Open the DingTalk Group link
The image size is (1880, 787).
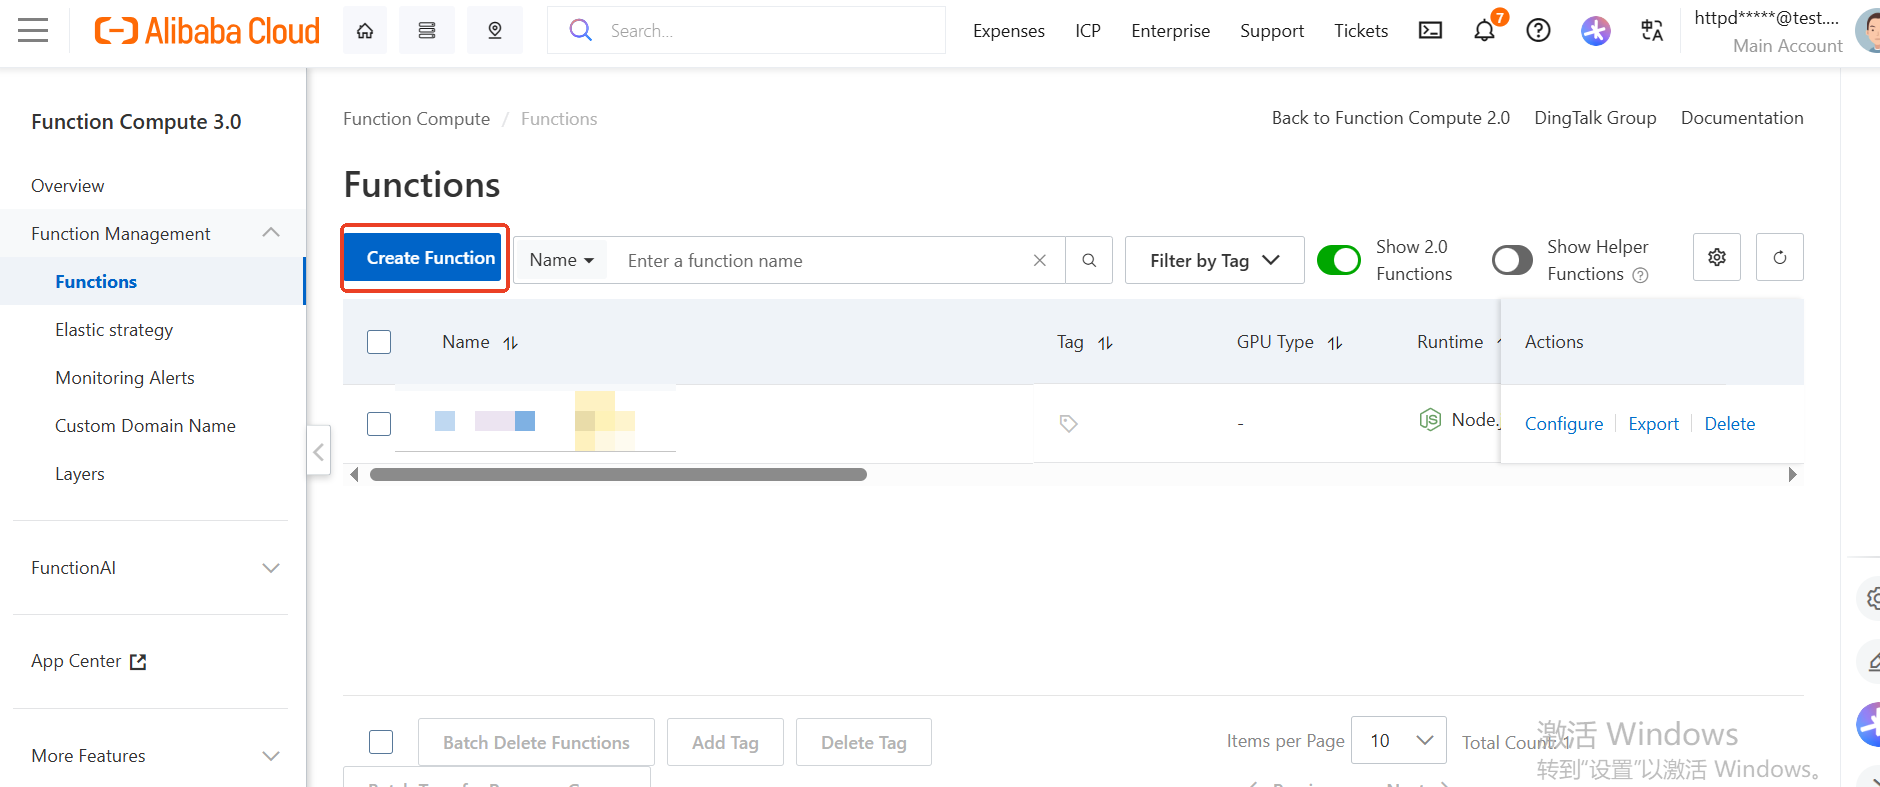[x=1595, y=118]
